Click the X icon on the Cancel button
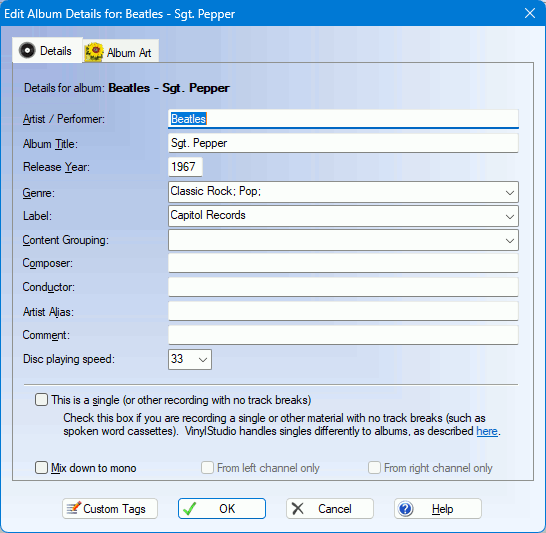The height and width of the screenshot is (533, 546). point(298,509)
